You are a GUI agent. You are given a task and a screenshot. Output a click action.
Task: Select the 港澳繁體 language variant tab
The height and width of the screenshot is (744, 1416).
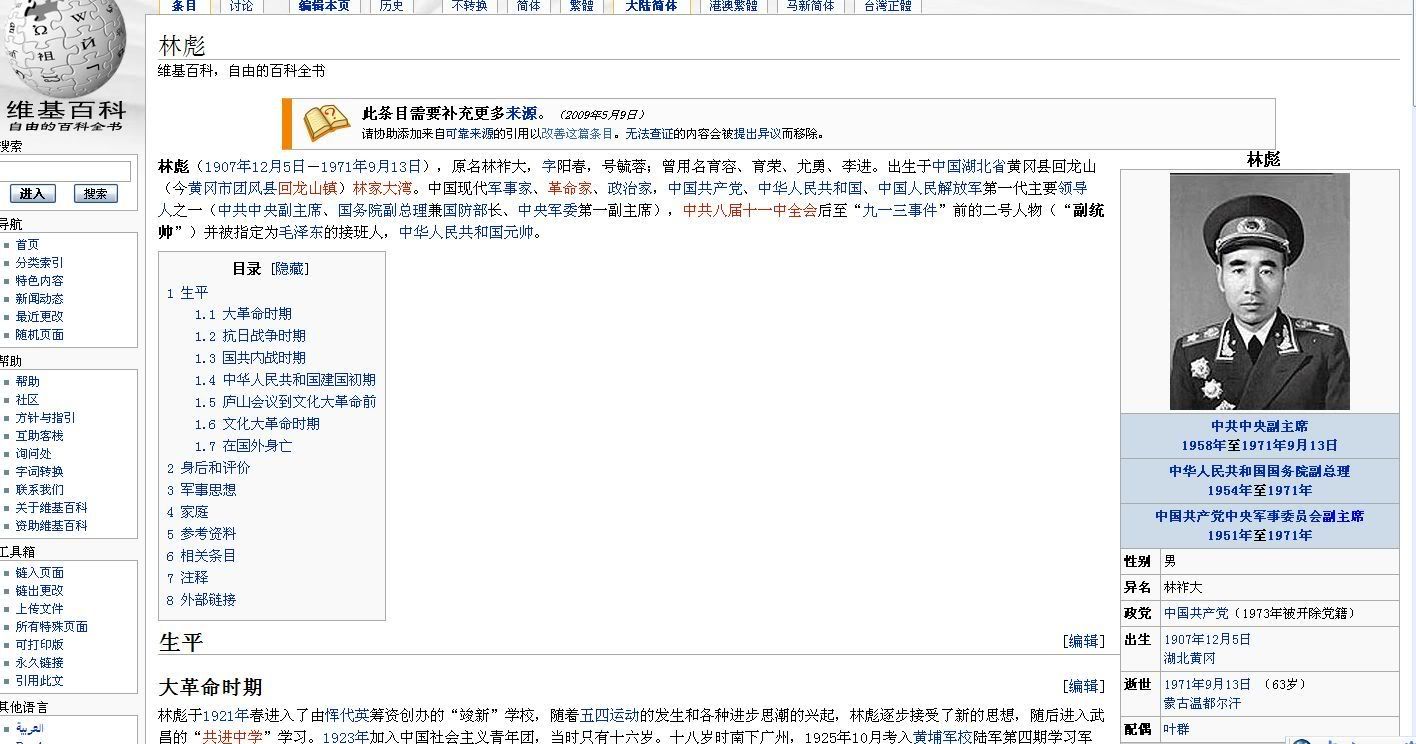click(x=733, y=6)
